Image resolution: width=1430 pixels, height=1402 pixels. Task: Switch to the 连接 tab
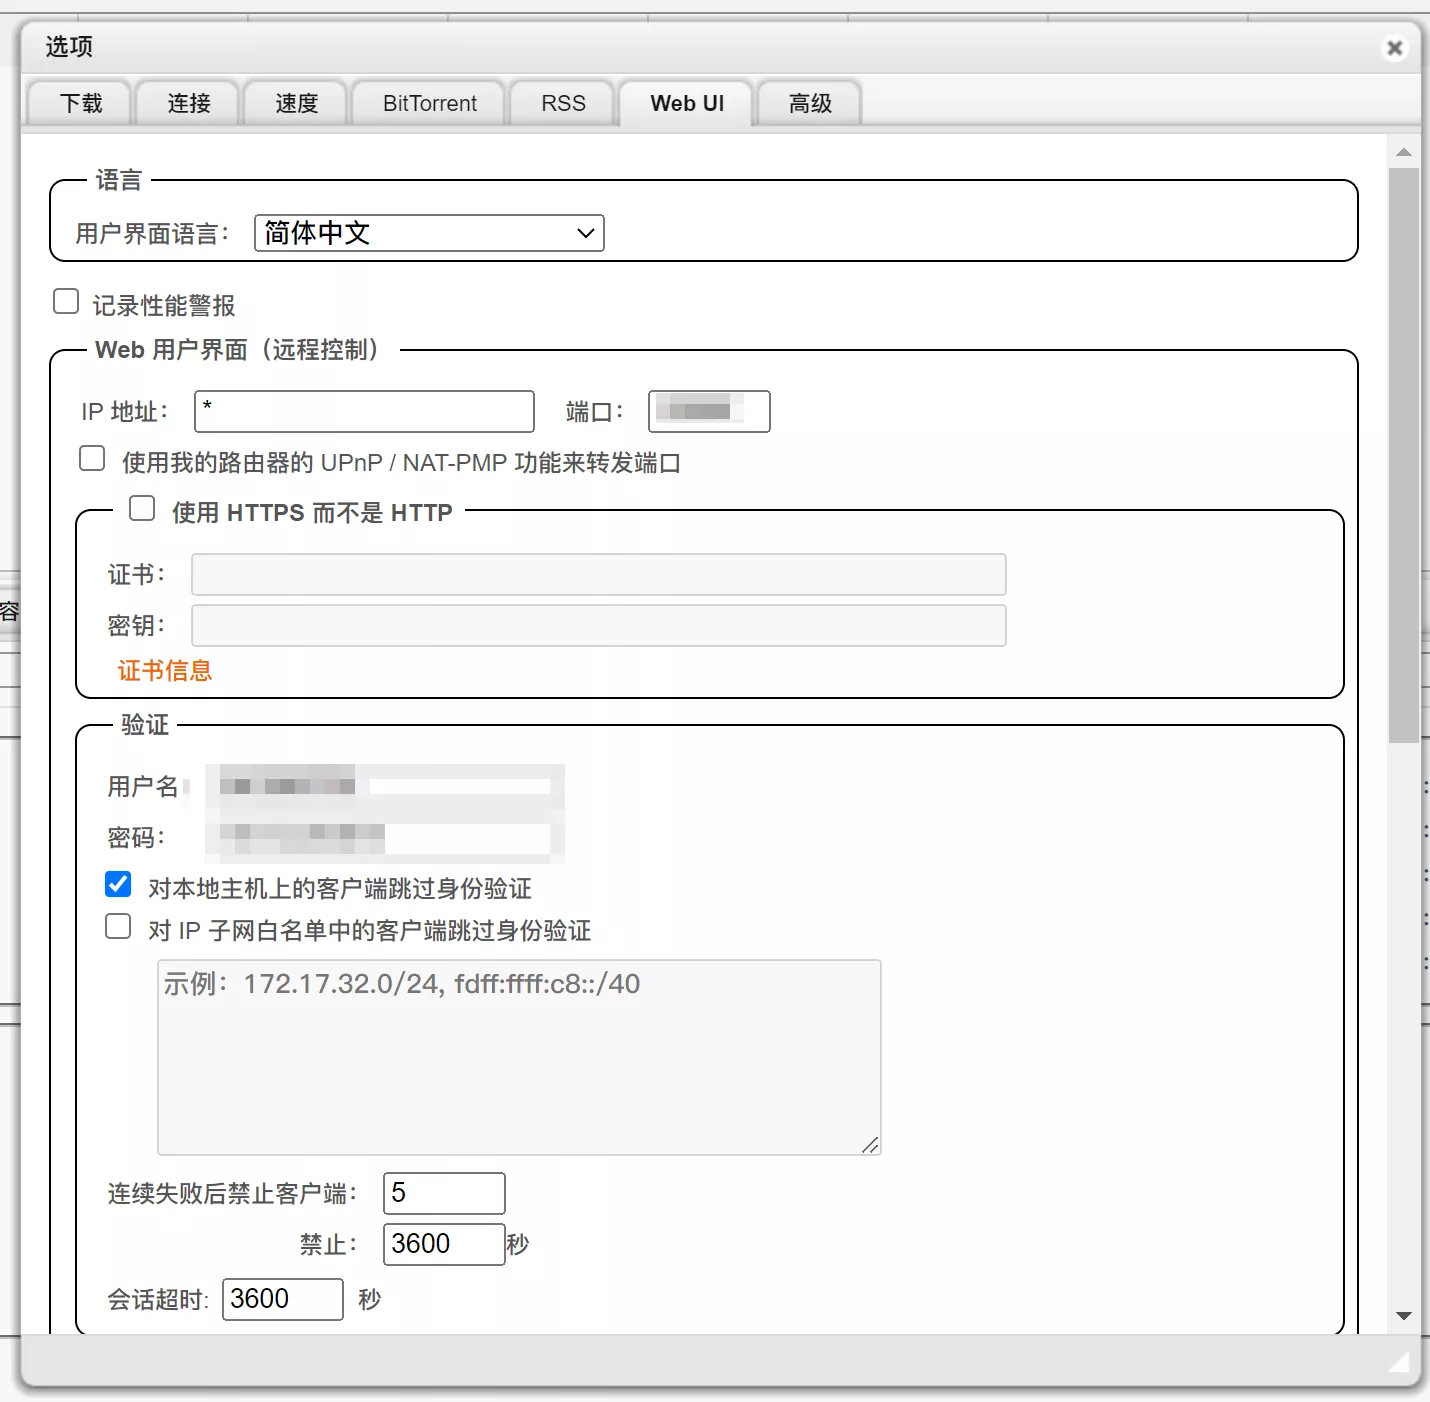(187, 103)
